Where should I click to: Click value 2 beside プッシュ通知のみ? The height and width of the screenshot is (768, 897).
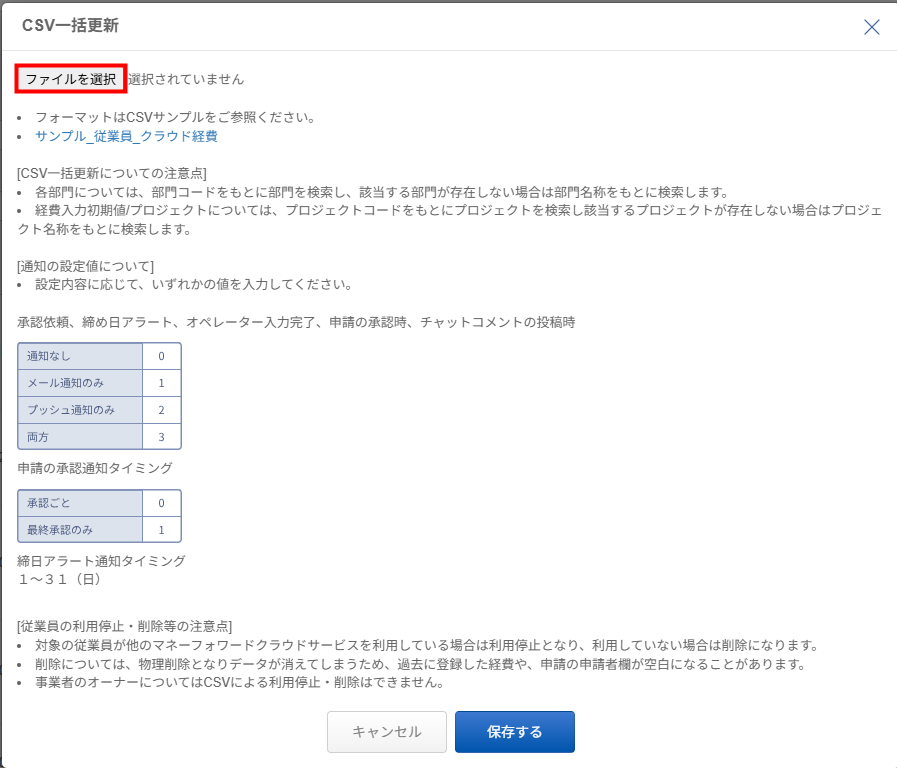coord(161,410)
